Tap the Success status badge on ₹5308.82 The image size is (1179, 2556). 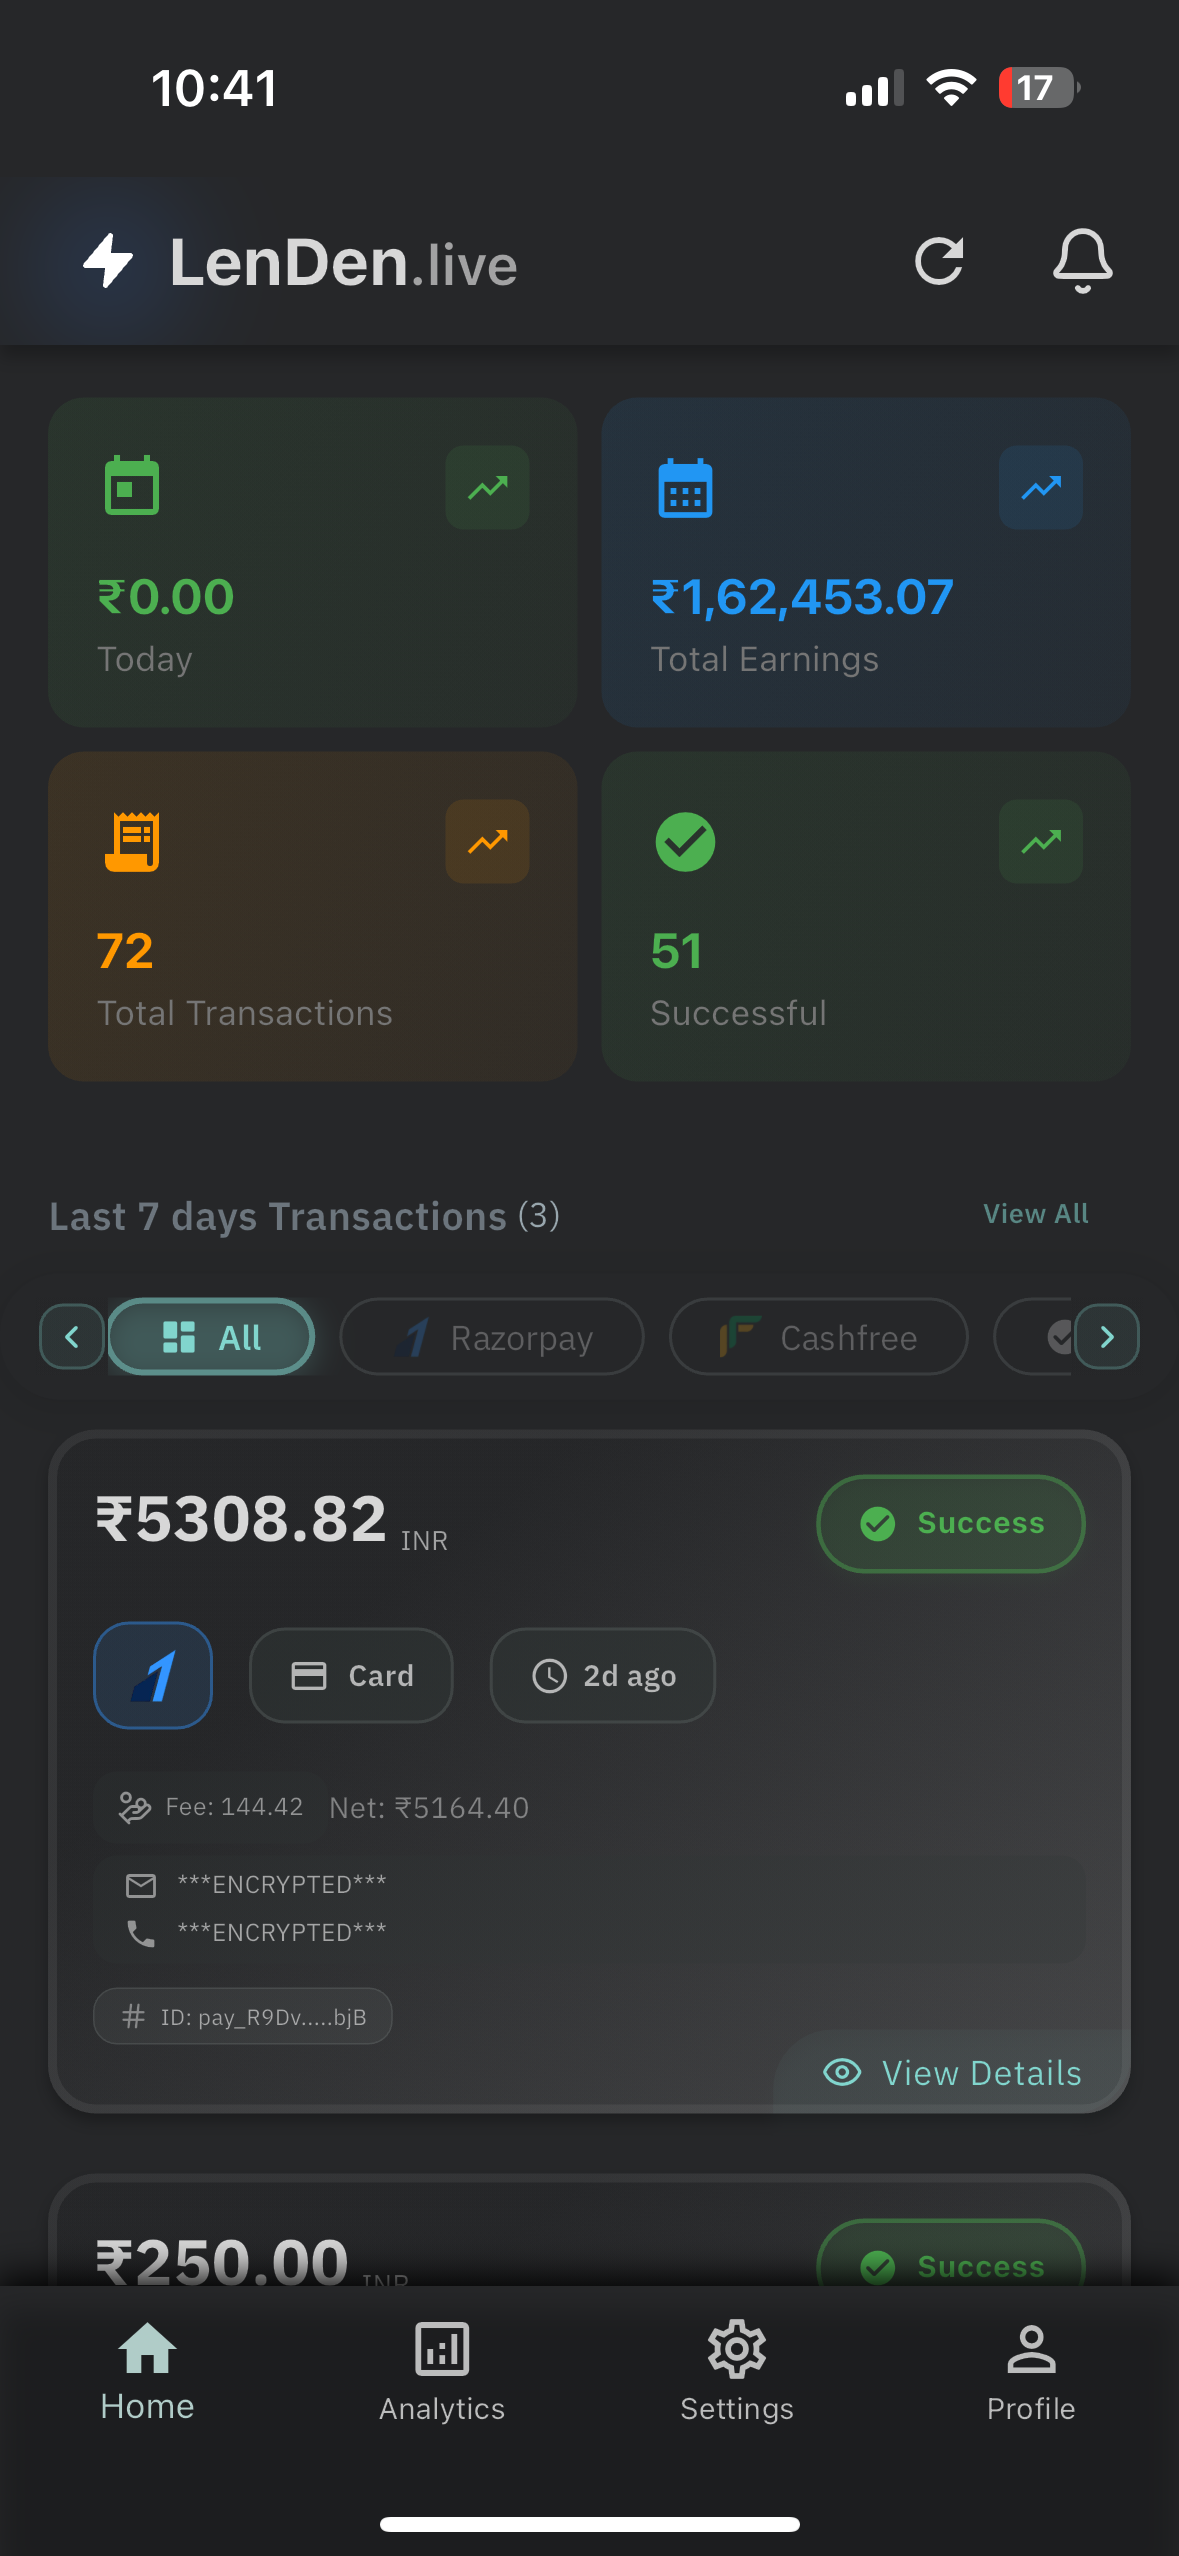coord(951,1523)
